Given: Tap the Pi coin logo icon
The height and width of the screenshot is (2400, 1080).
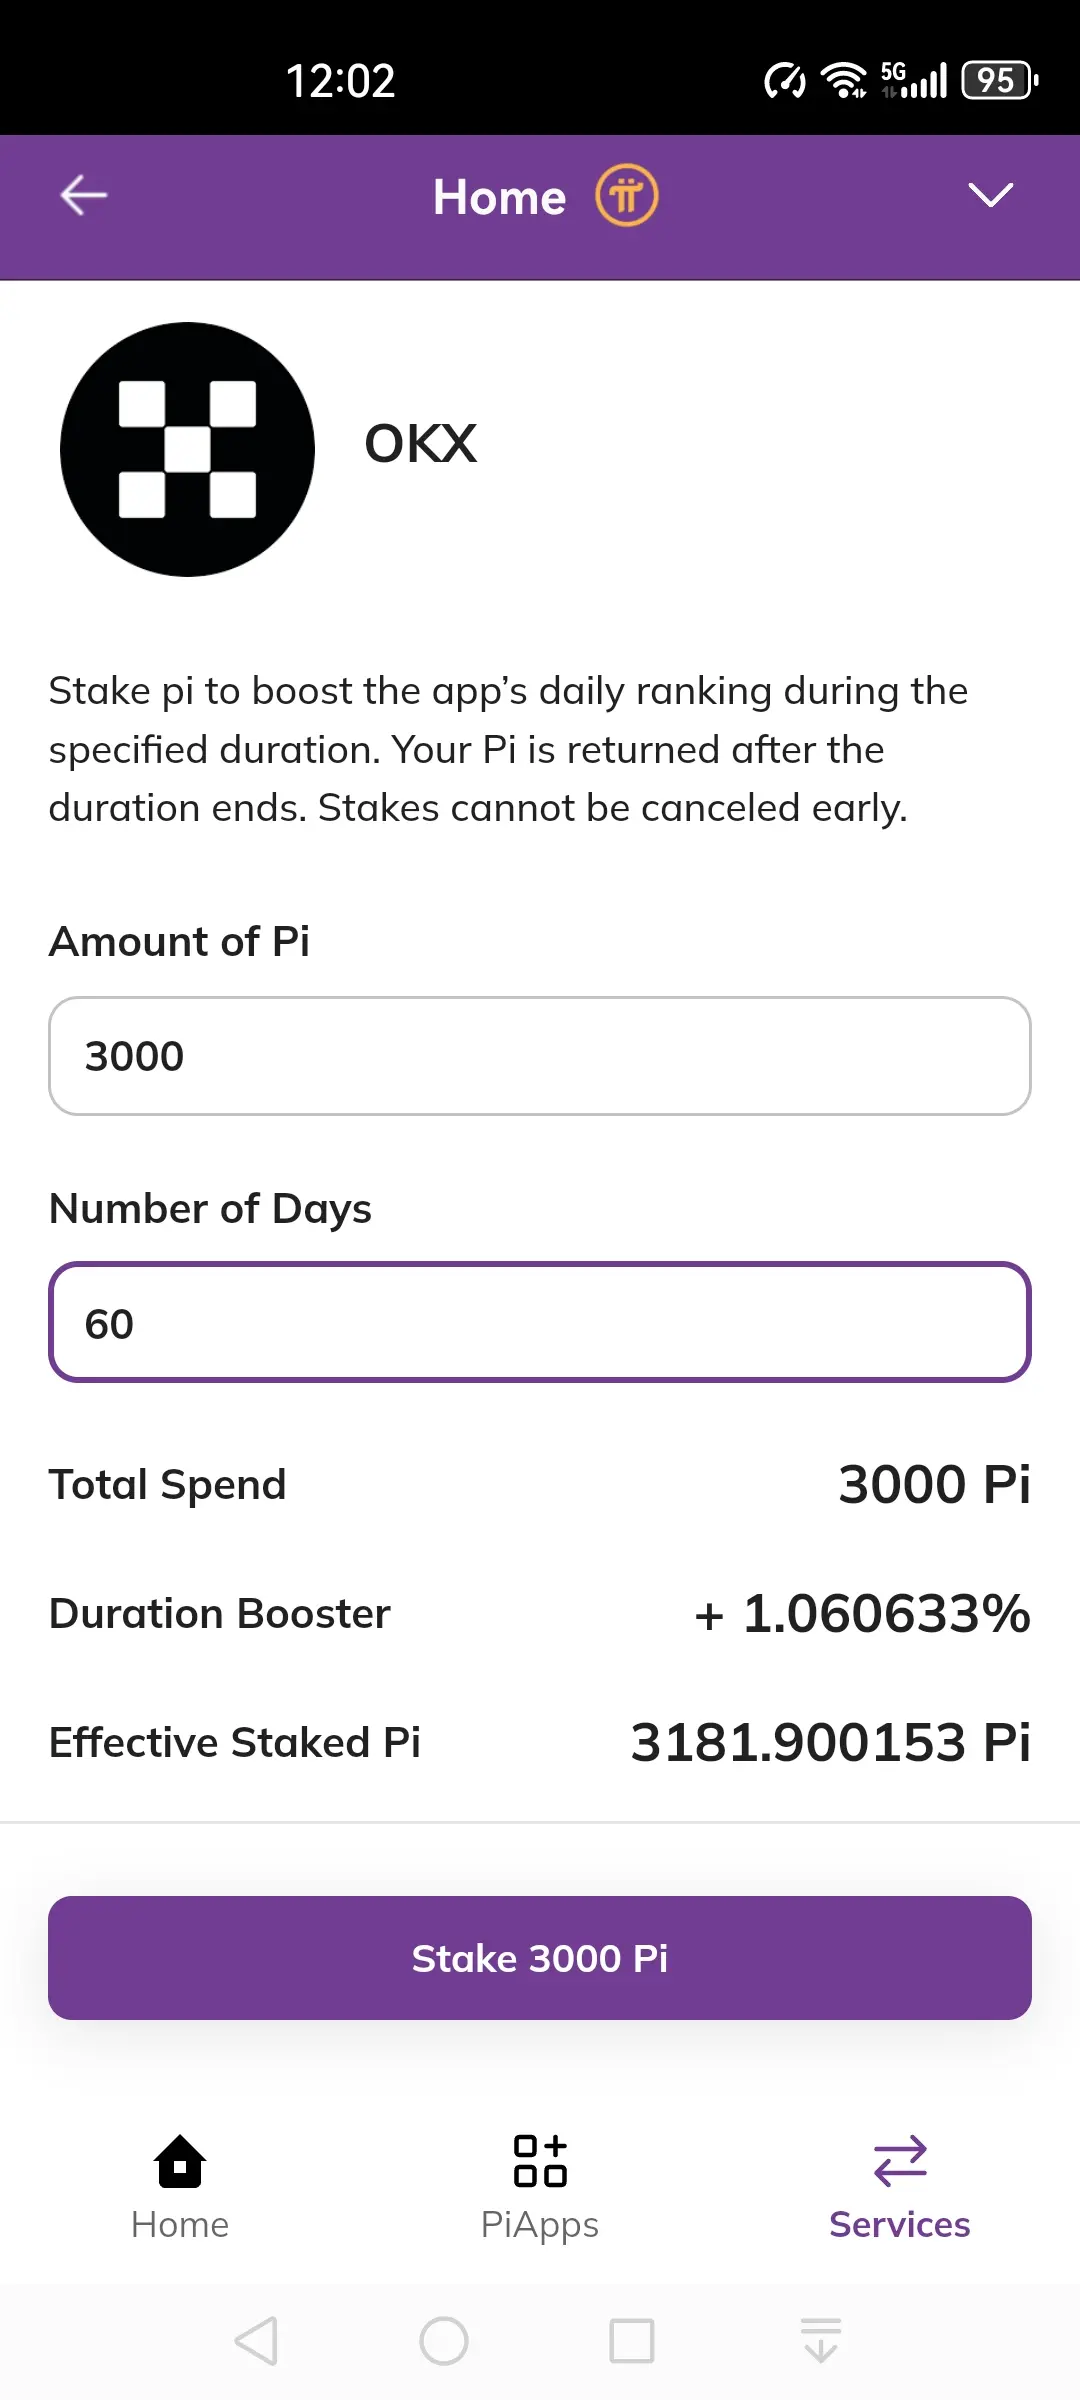Looking at the screenshot, I should (x=627, y=195).
